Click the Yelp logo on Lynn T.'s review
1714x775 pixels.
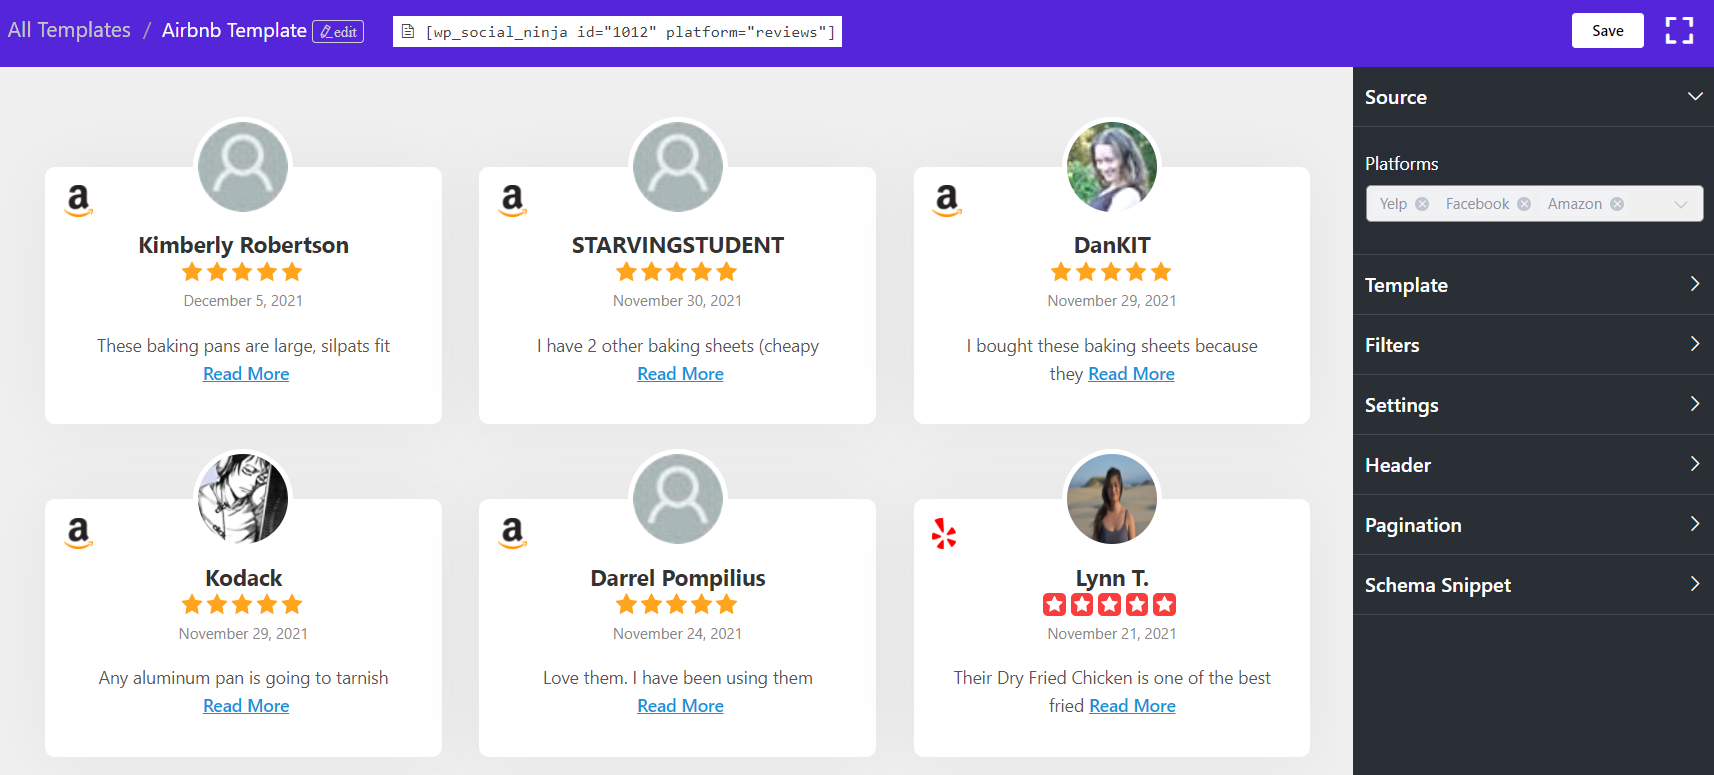click(944, 533)
